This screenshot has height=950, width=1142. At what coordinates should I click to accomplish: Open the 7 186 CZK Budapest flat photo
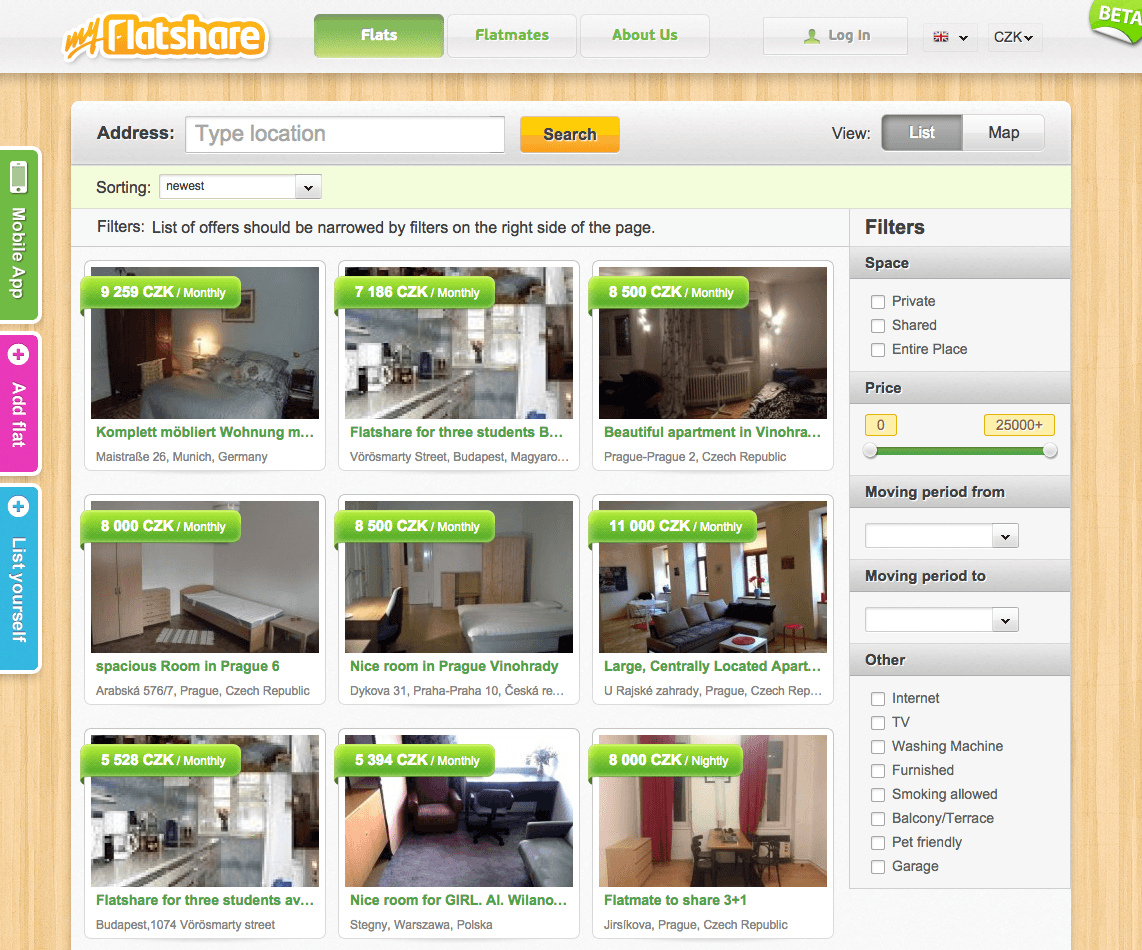tap(459, 343)
